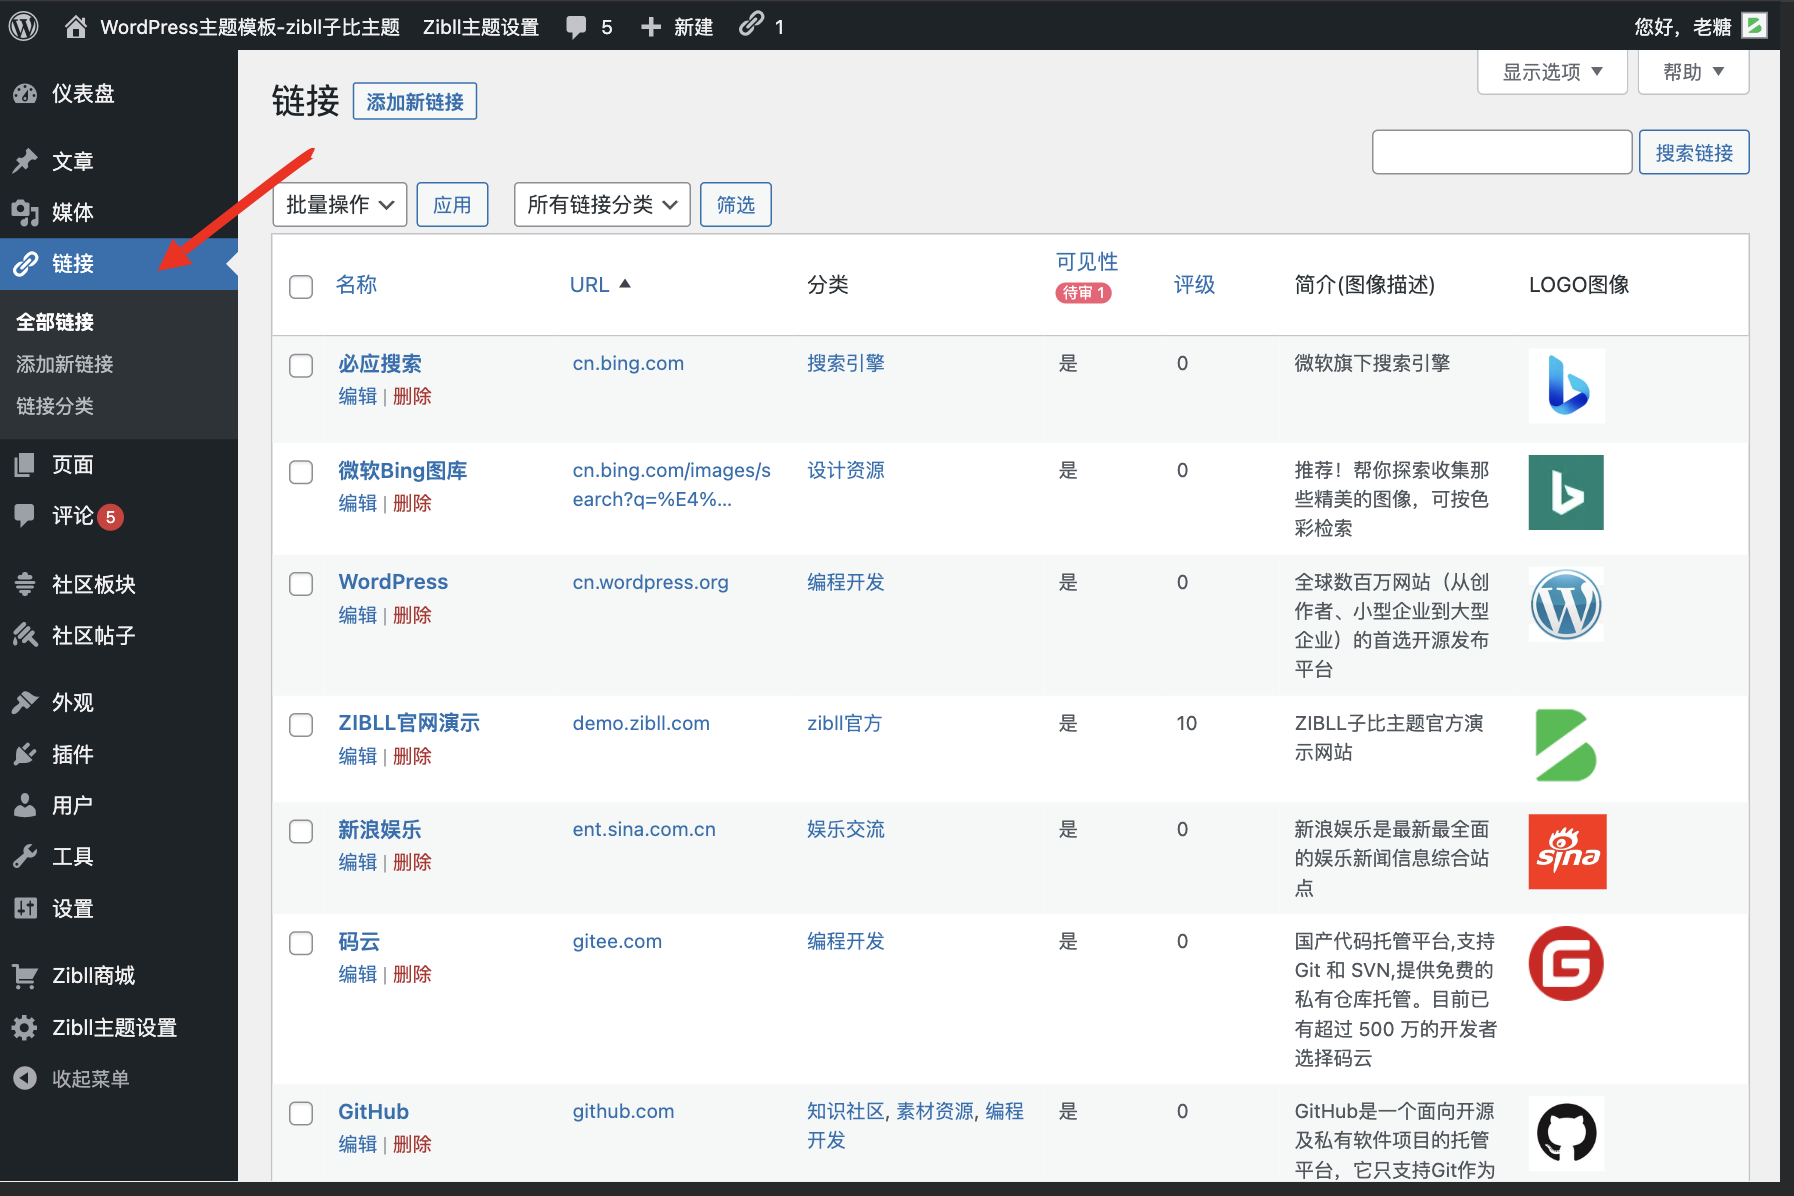Check the WordPress row checkbox

[x=301, y=584]
